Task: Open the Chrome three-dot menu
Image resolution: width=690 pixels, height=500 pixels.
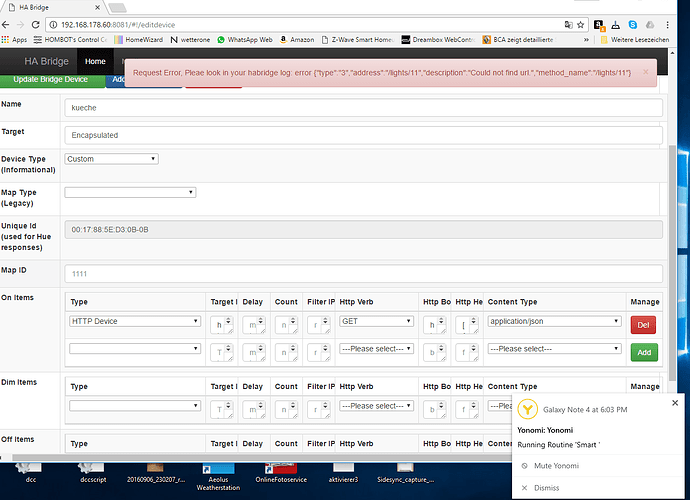Action: pyautogui.click(x=667, y=25)
